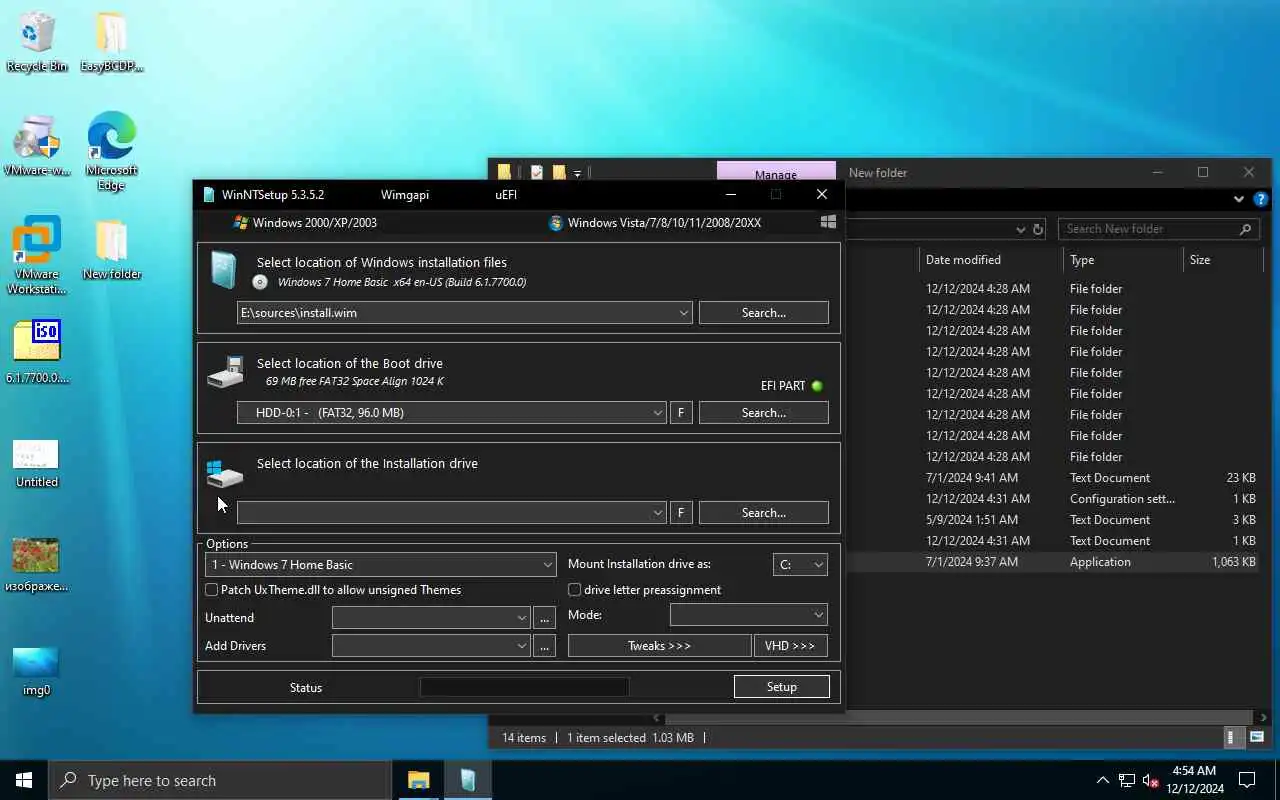Click the muted volume tray icon
The height and width of the screenshot is (800, 1280).
[x=1150, y=780]
